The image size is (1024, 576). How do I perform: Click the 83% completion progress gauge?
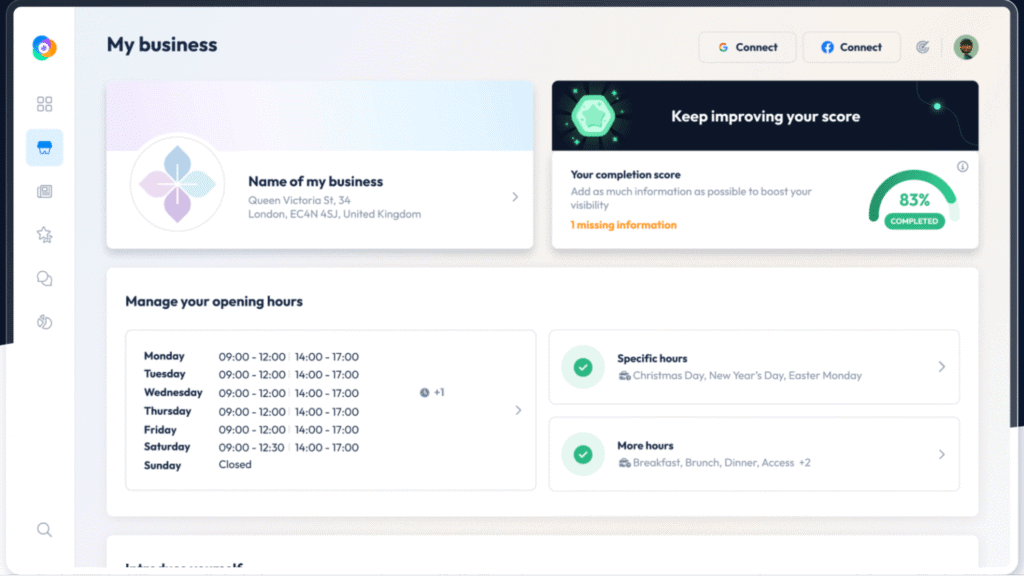tap(911, 203)
